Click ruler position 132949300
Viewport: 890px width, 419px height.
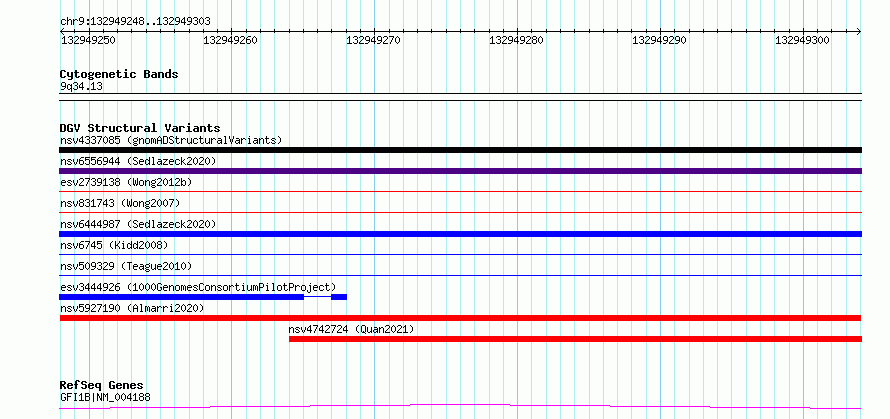coord(802,40)
